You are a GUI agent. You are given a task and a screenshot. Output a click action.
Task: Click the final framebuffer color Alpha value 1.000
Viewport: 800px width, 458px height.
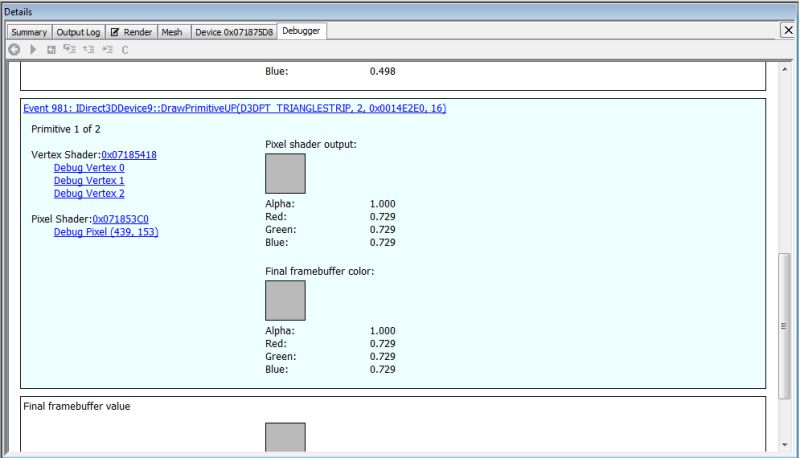[x=383, y=331]
